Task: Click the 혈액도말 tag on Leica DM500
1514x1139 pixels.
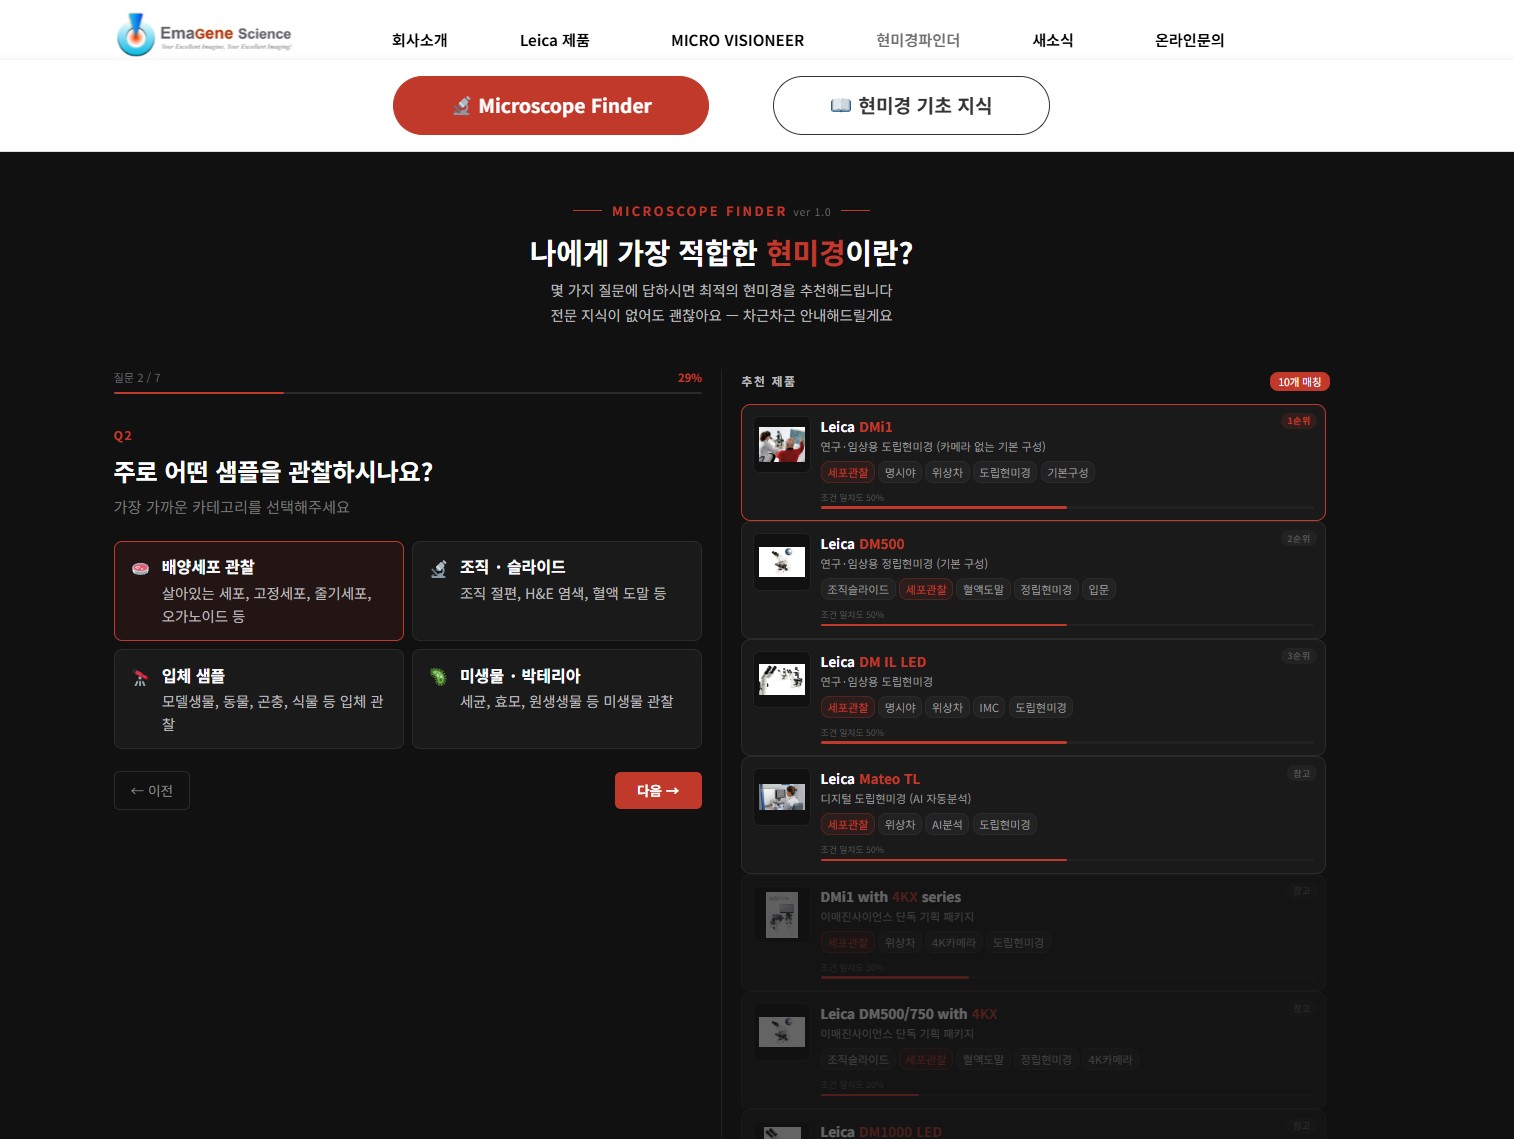Action: click(x=983, y=590)
